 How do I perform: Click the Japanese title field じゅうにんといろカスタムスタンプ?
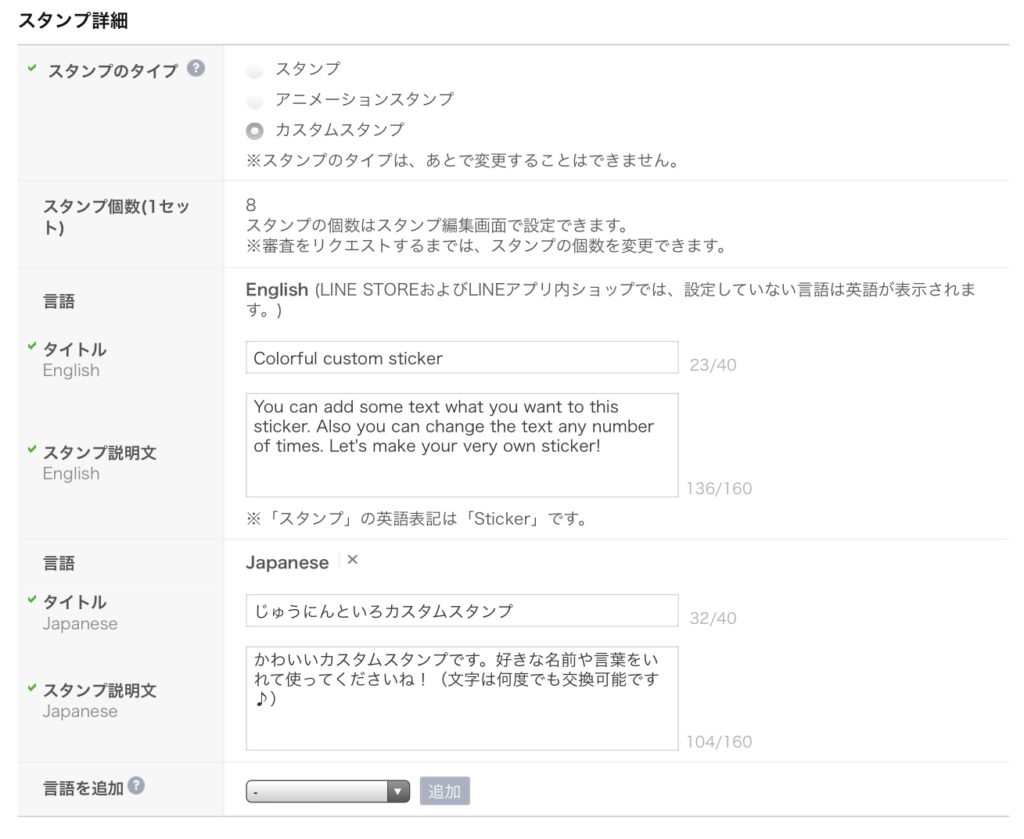tap(461, 611)
